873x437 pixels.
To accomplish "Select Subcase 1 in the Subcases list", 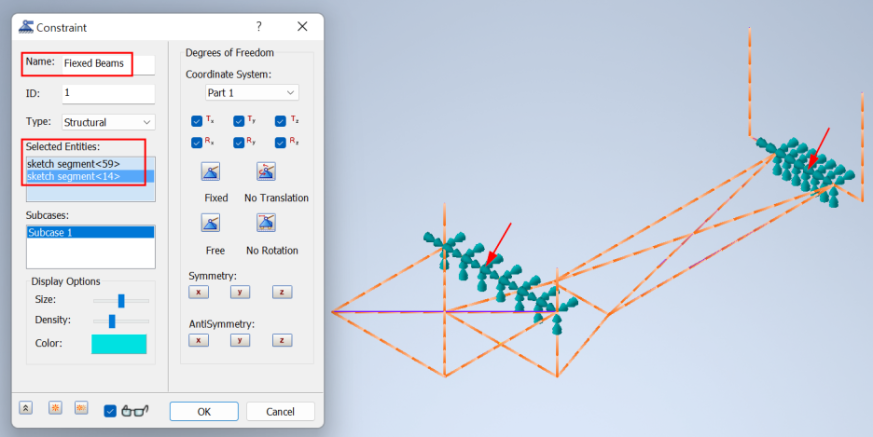I will point(90,232).
